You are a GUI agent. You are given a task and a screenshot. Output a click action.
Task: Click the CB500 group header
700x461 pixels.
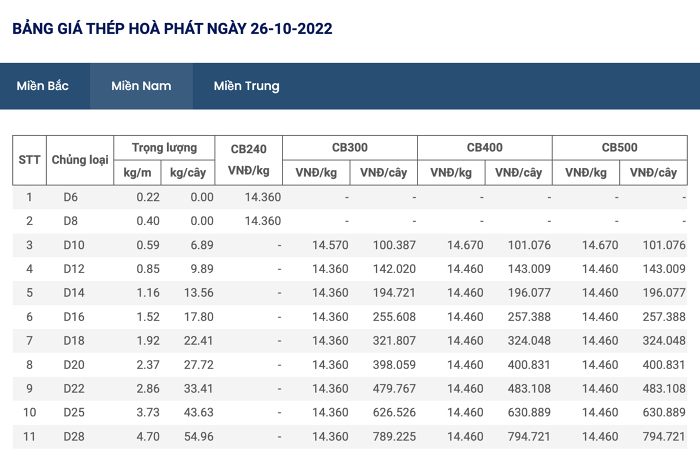pos(620,148)
